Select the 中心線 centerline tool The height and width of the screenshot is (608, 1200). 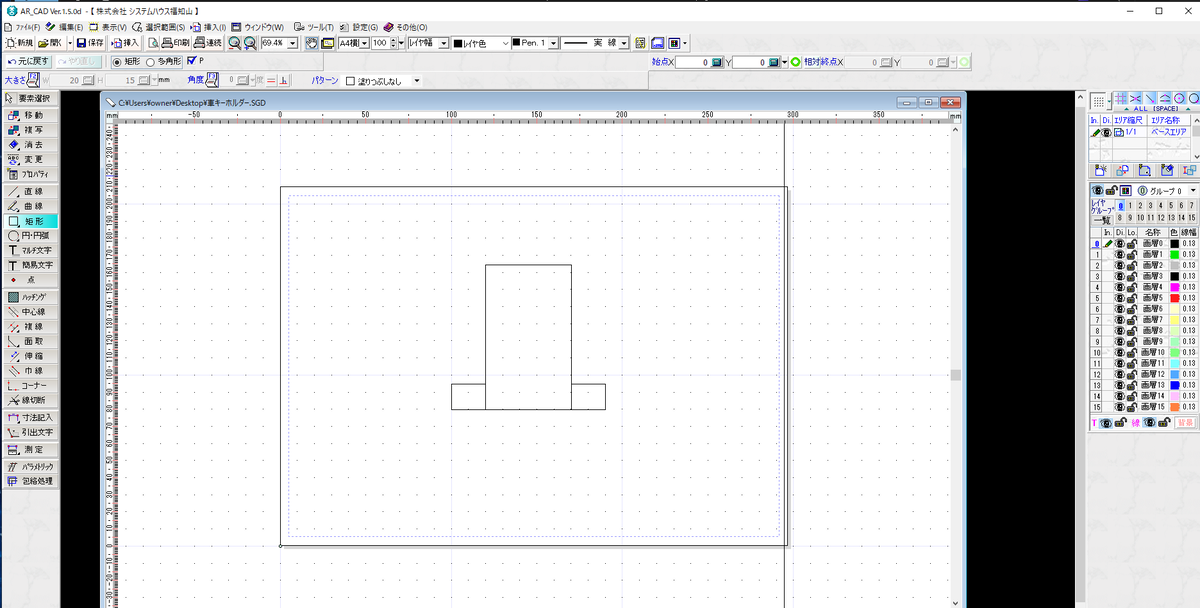pos(30,312)
